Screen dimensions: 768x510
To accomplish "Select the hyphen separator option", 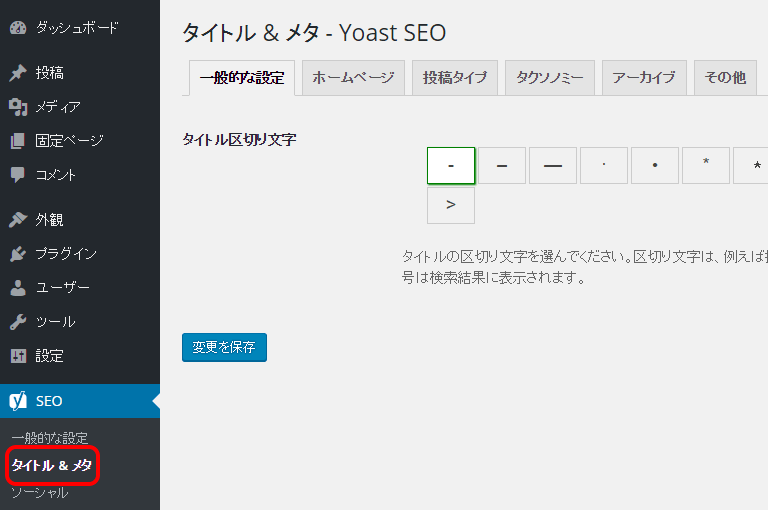I will 451,166.
